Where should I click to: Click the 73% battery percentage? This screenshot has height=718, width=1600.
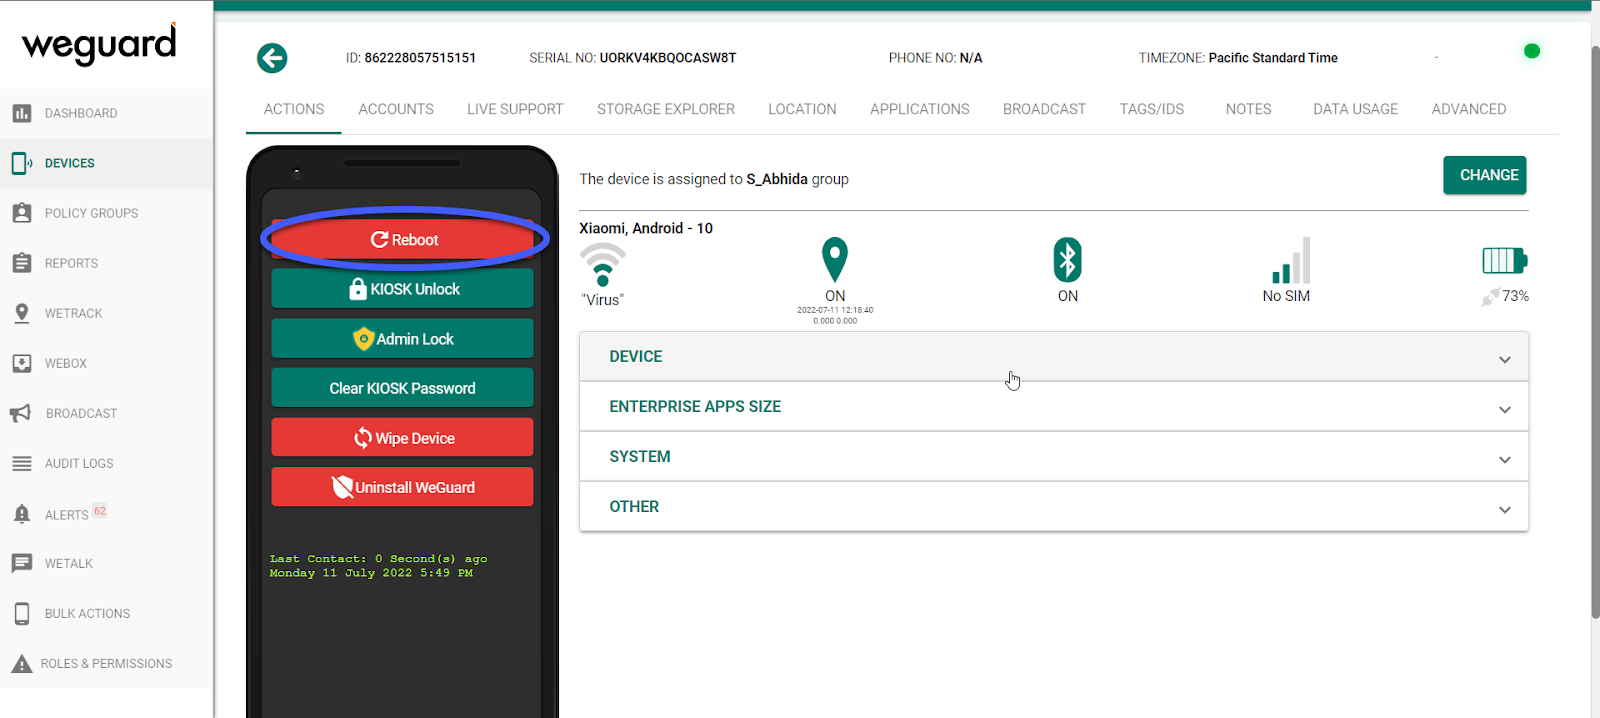point(1515,296)
